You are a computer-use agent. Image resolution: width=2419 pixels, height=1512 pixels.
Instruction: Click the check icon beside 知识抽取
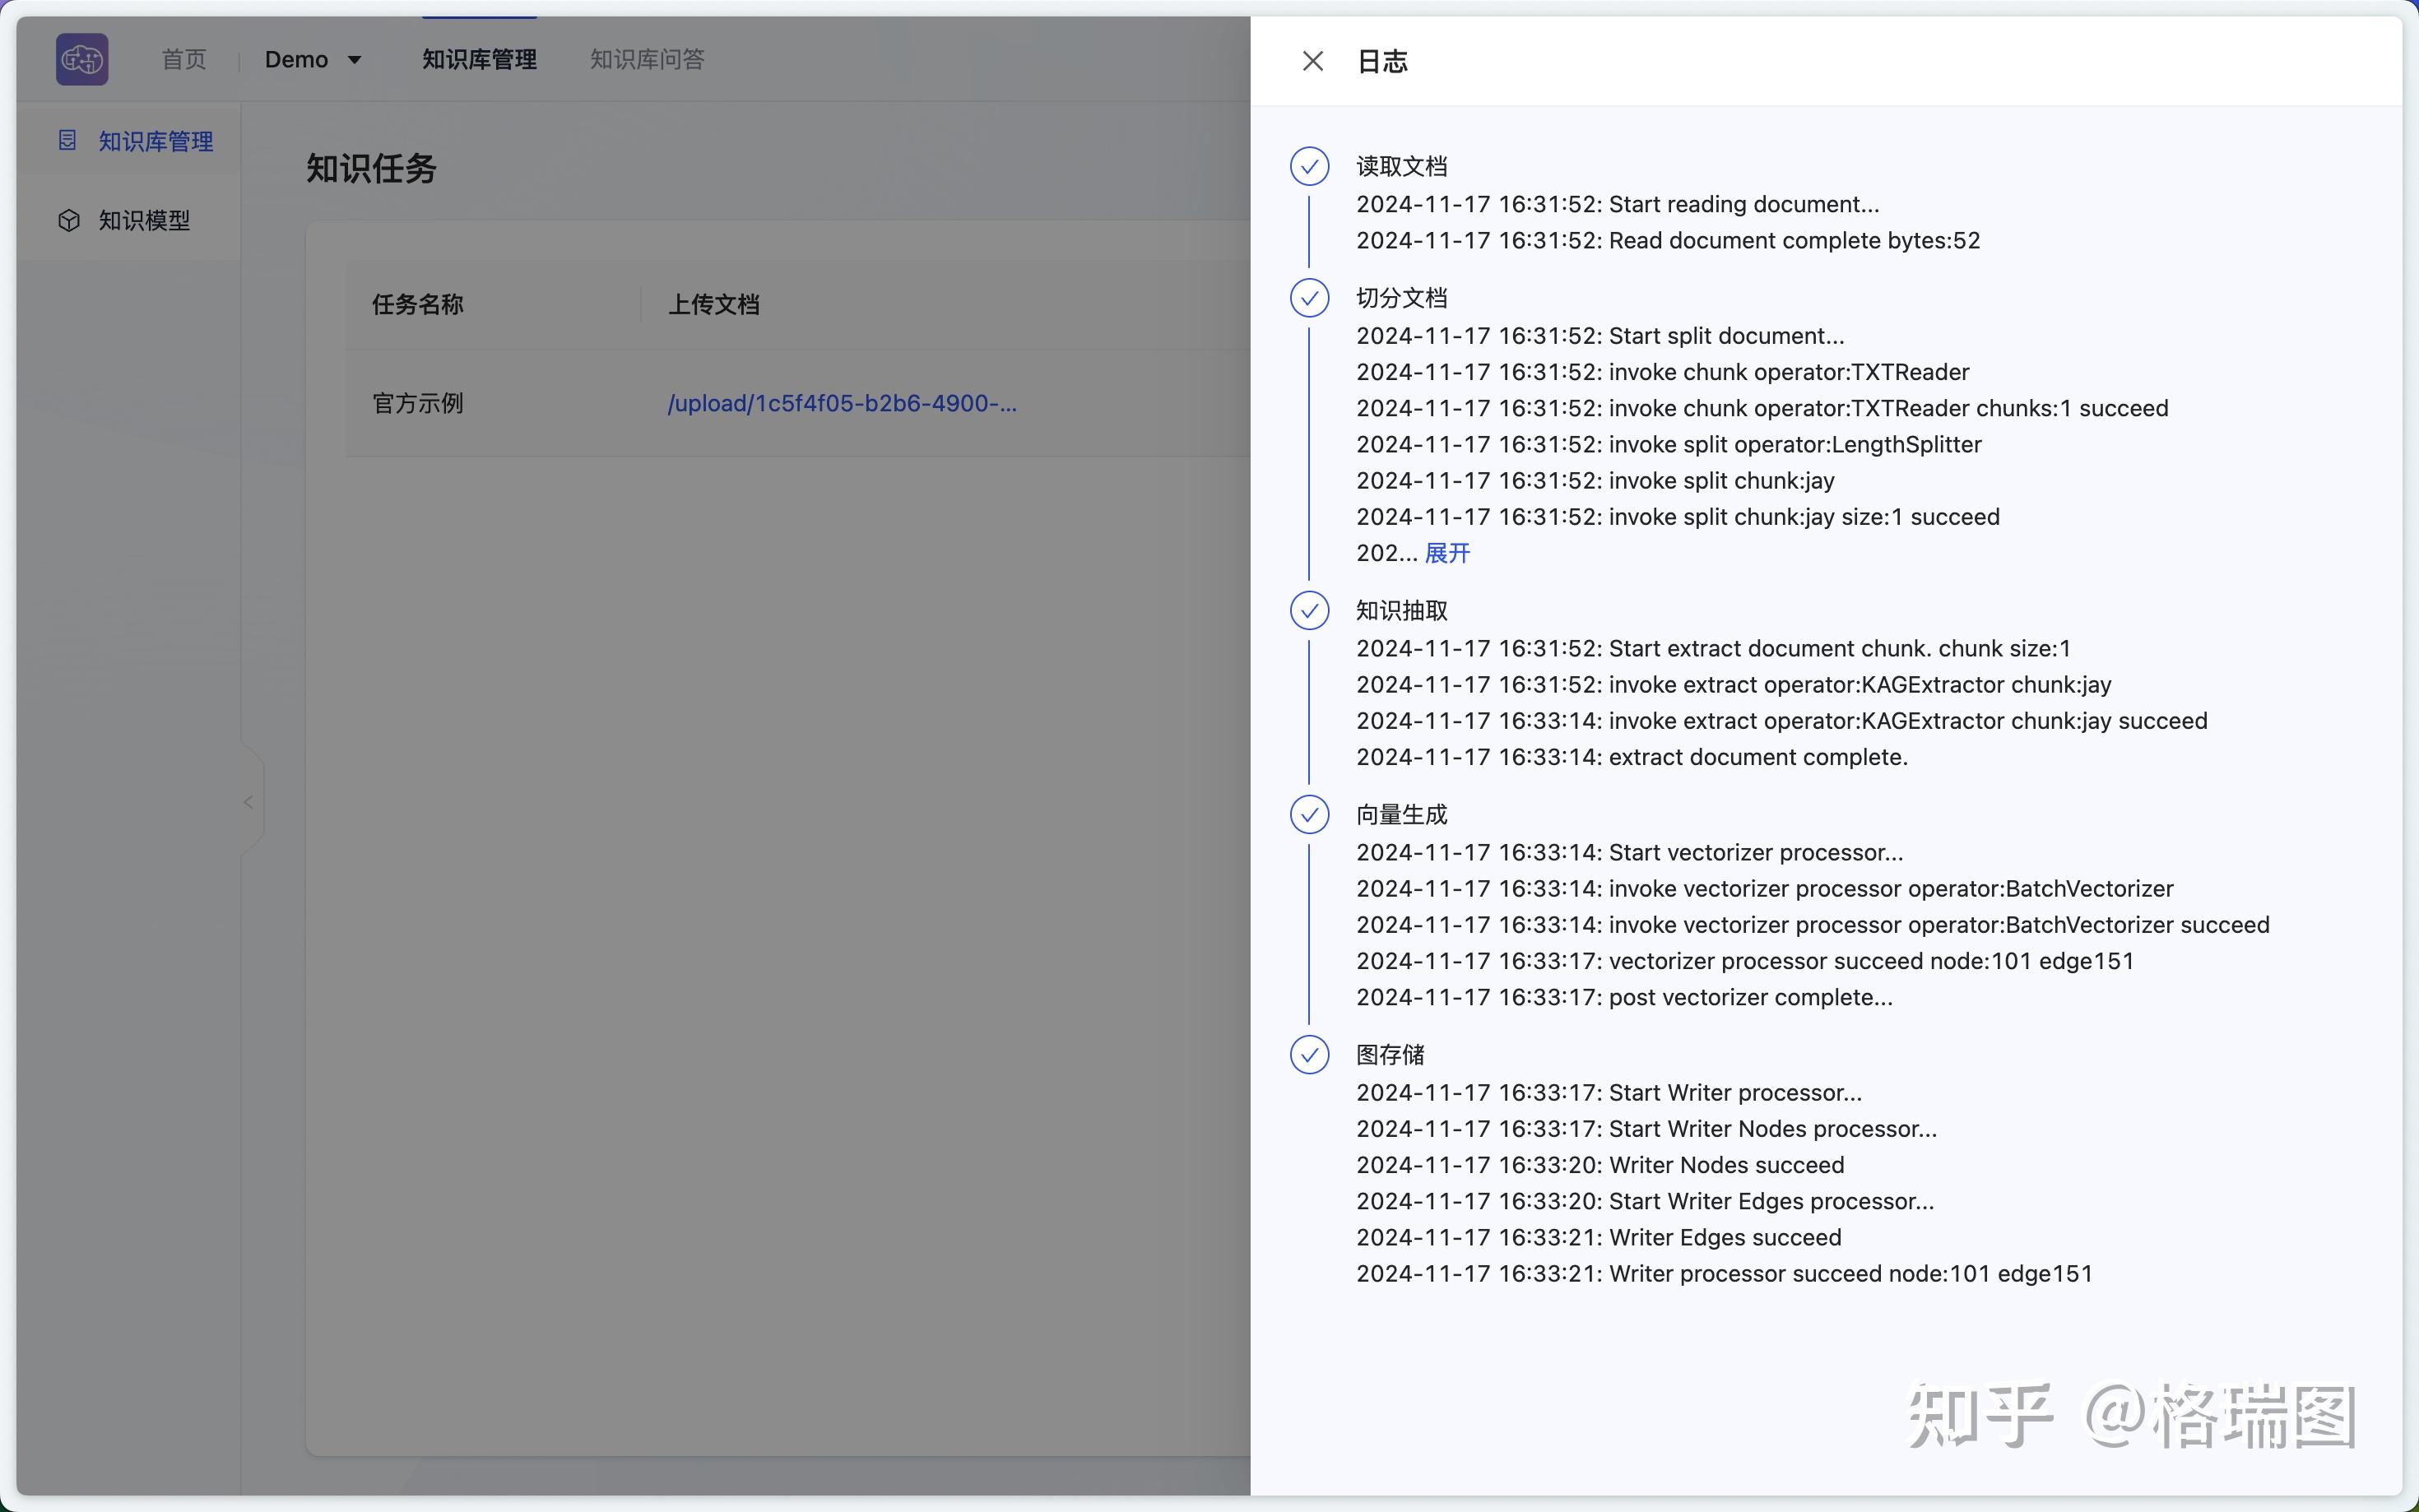1310,610
